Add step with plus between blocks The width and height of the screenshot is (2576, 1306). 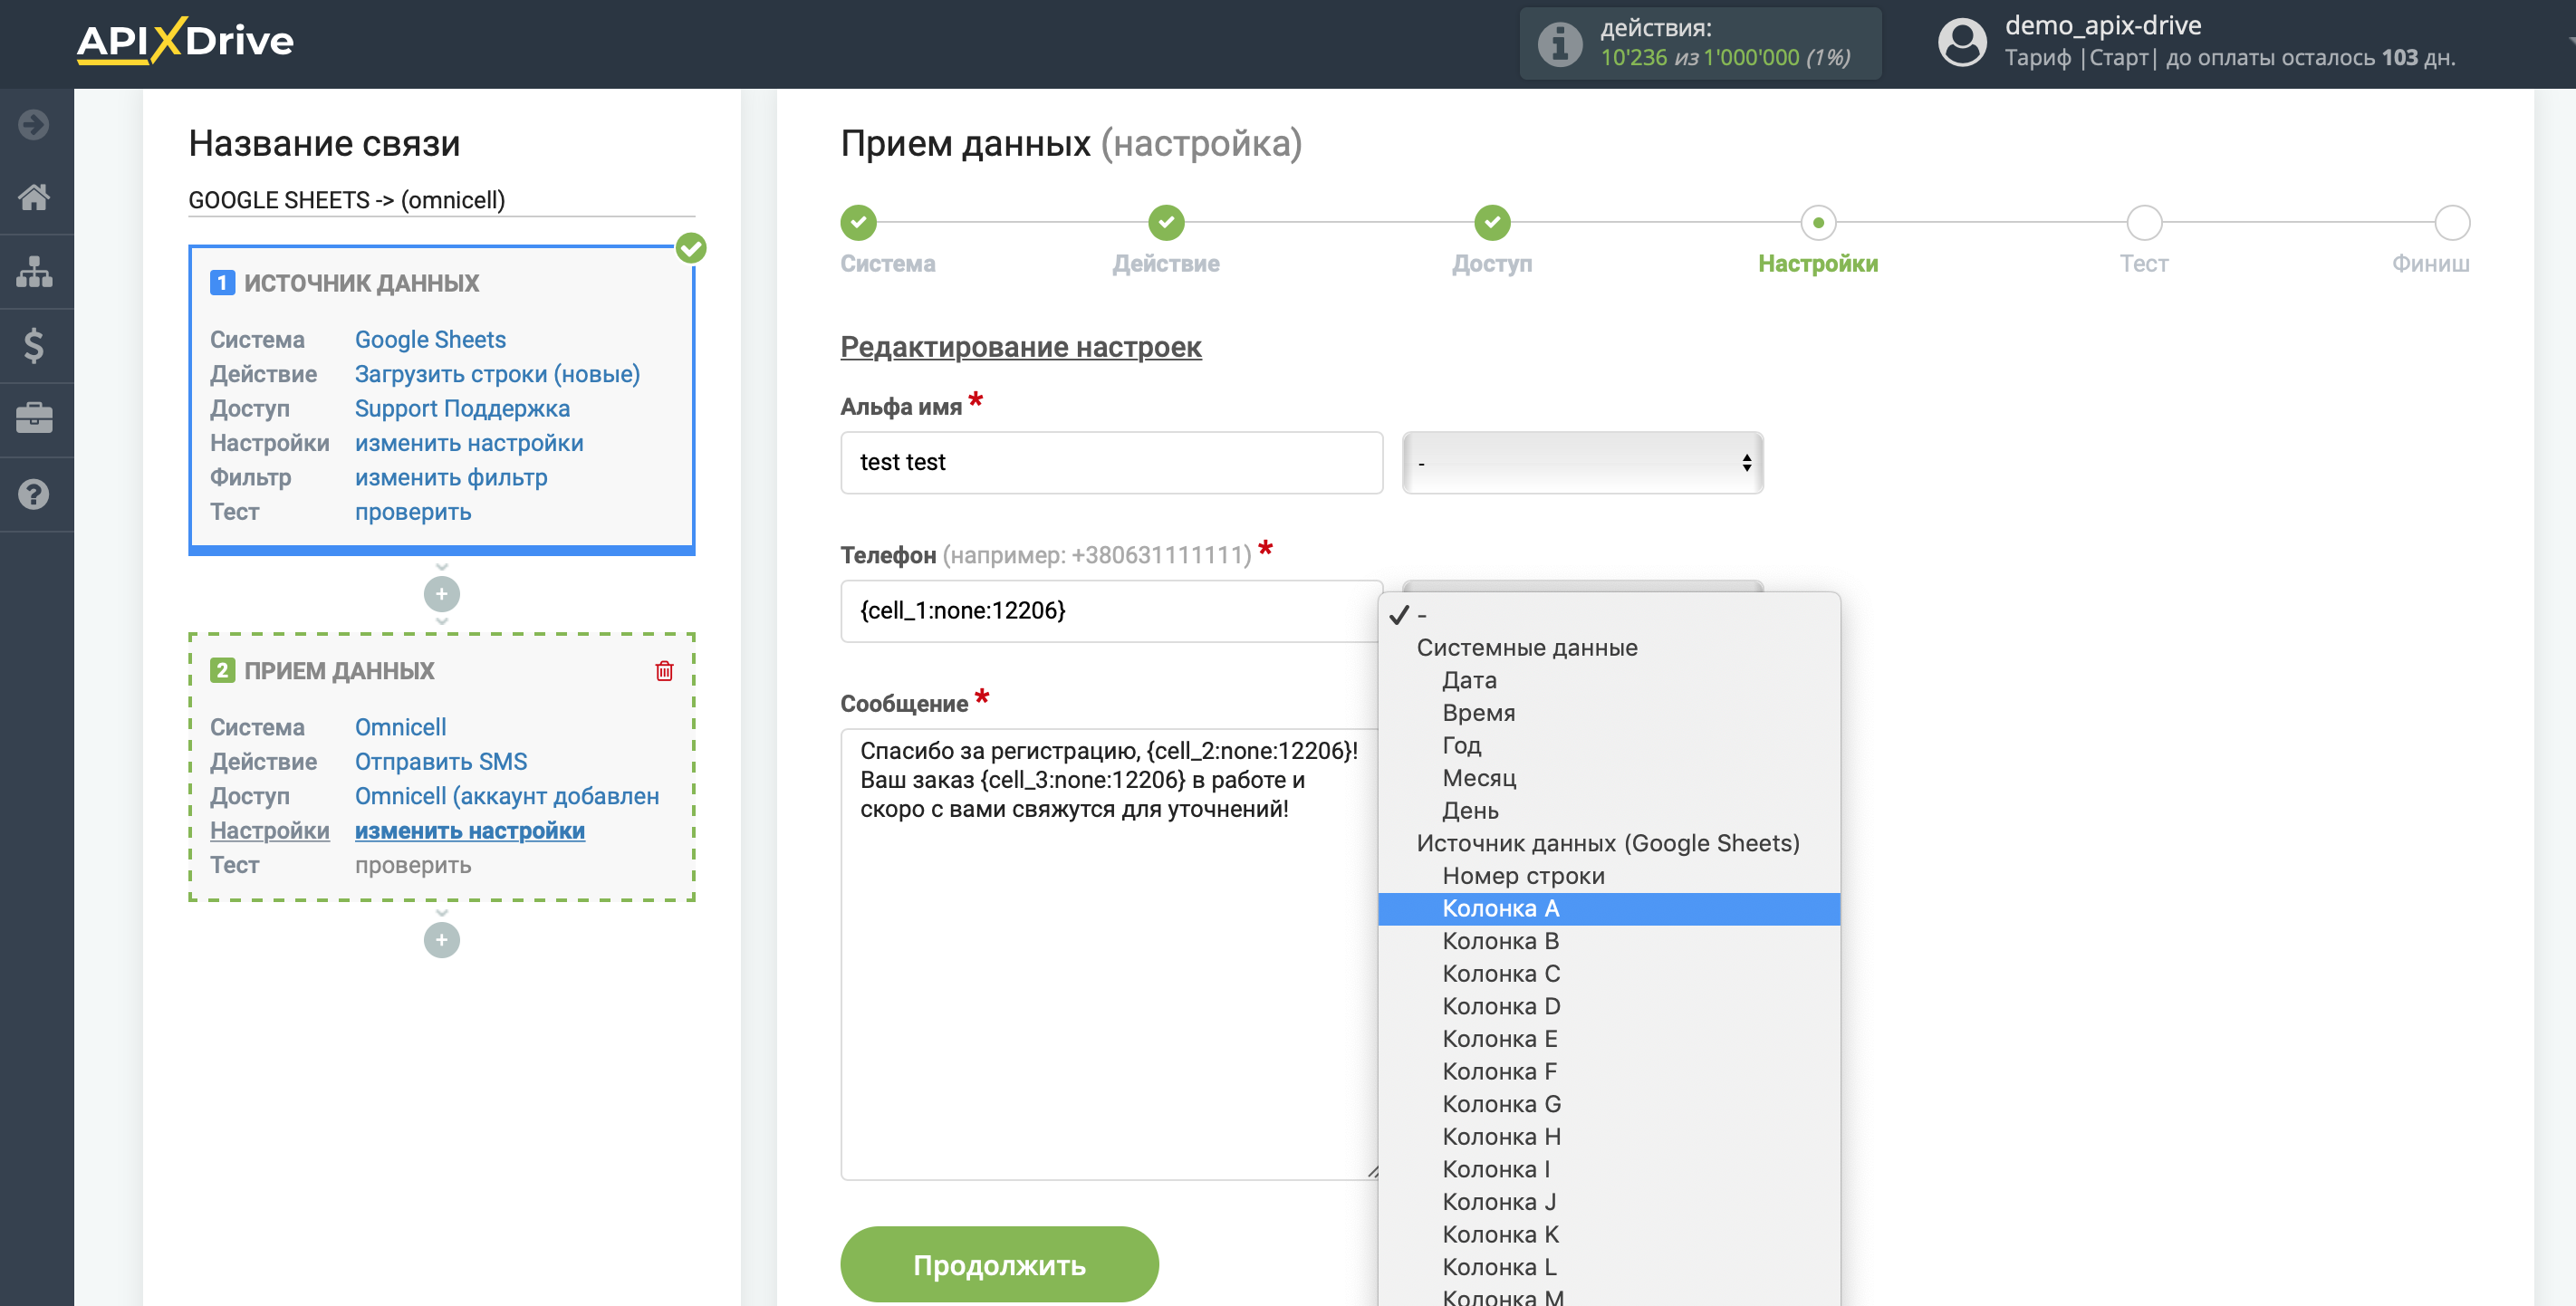tap(442, 594)
